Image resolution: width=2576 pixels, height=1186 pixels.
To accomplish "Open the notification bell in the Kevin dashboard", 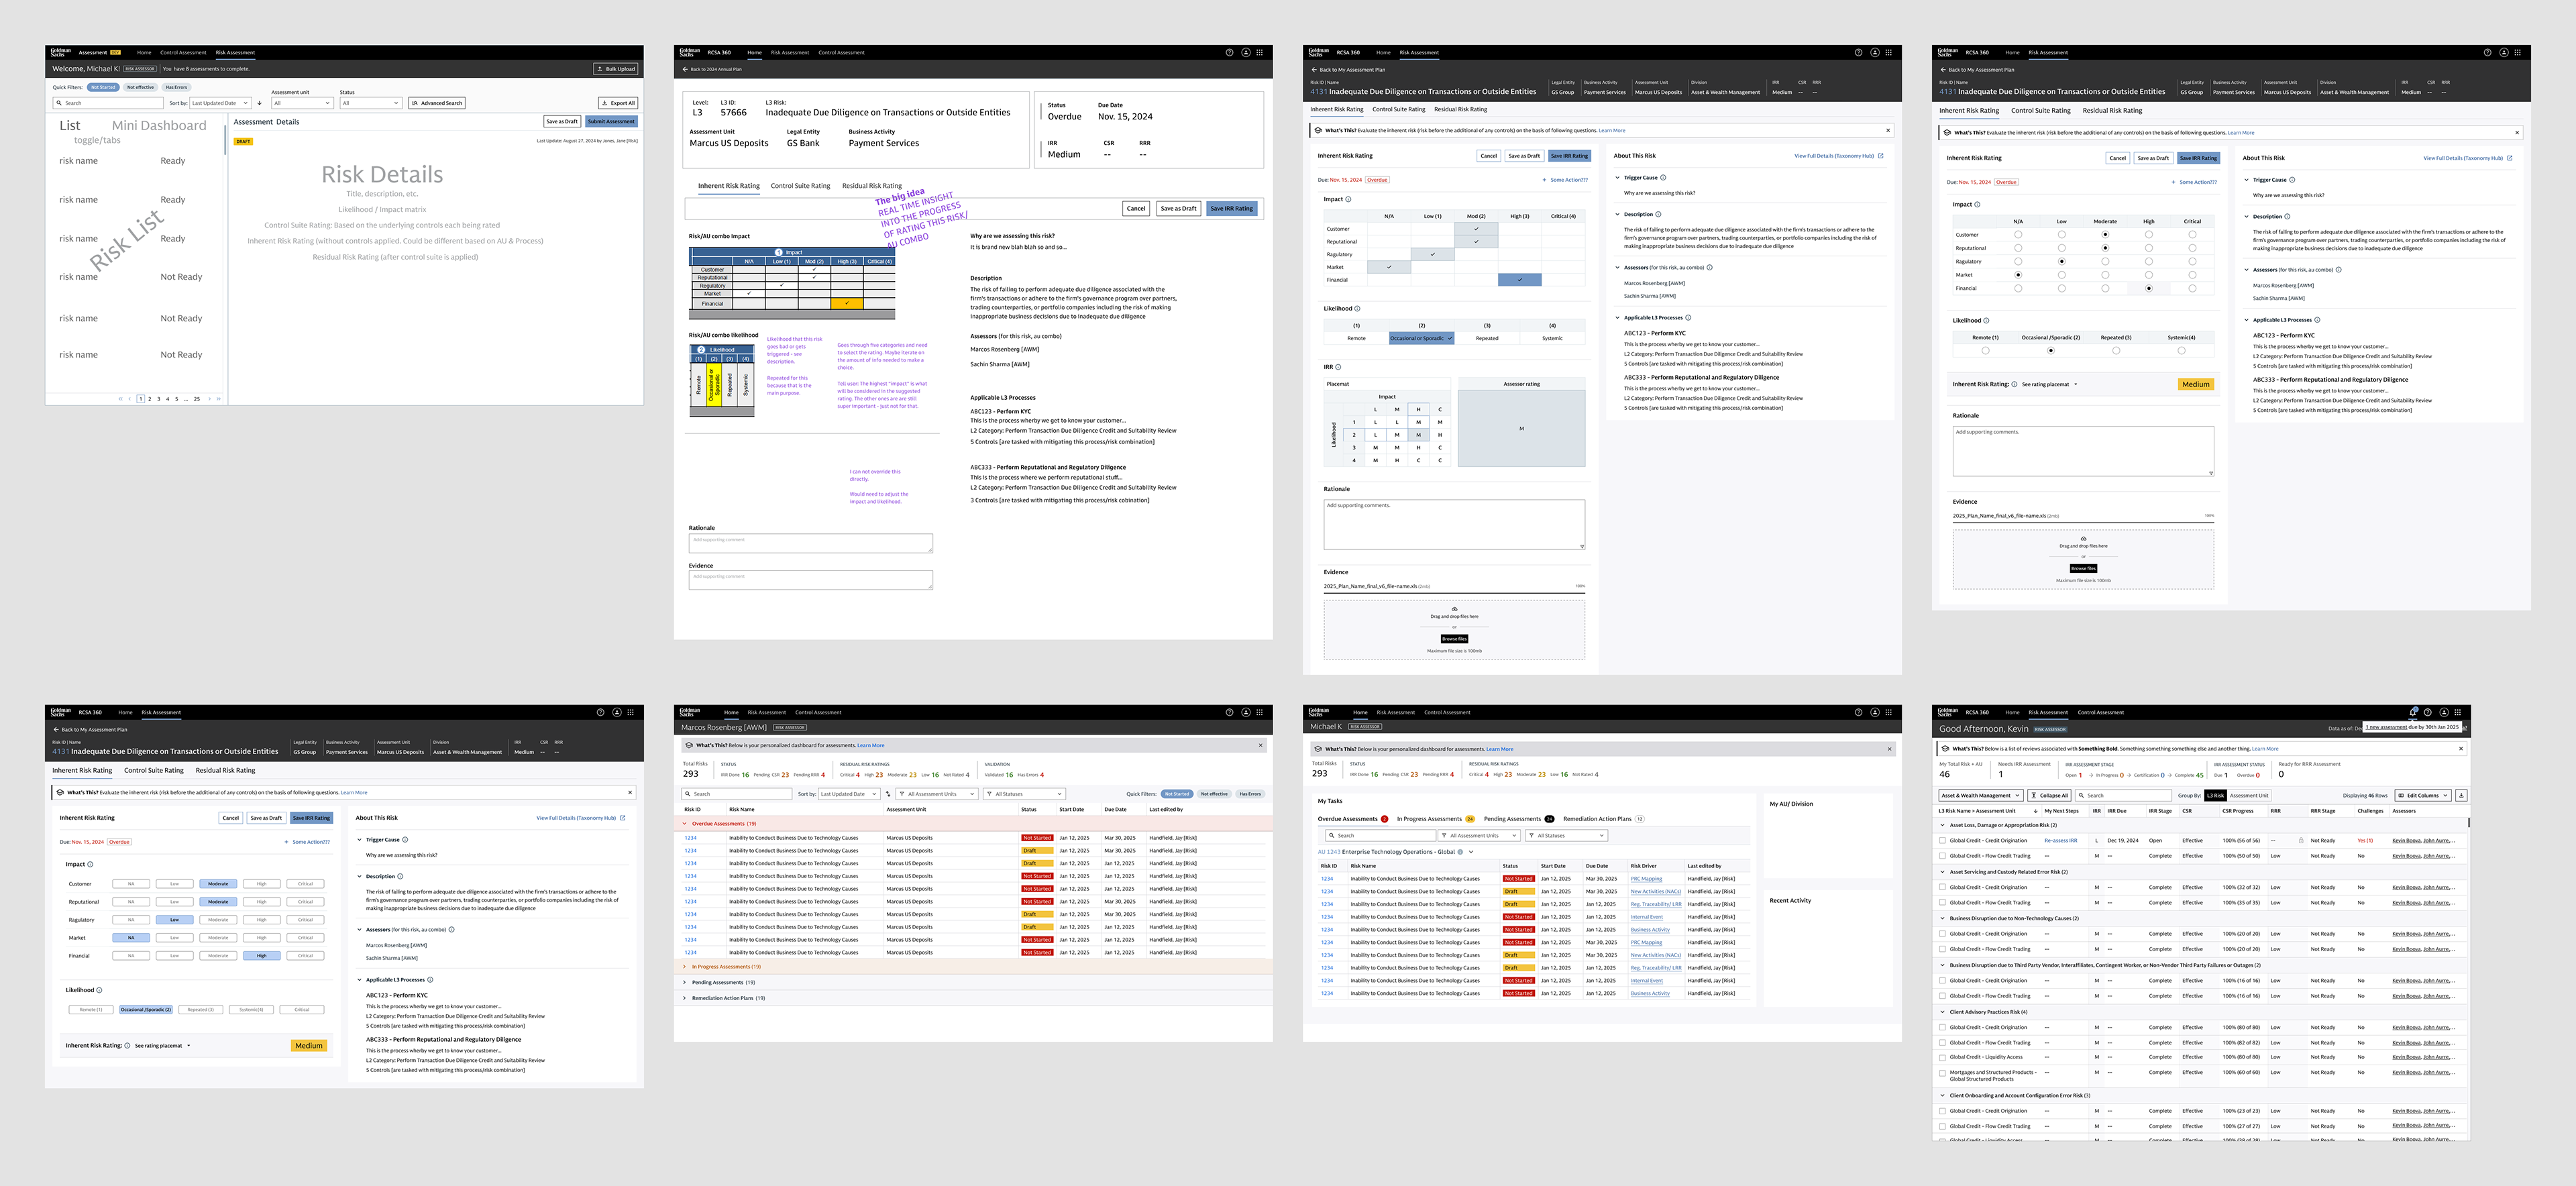I will [2413, 712].
